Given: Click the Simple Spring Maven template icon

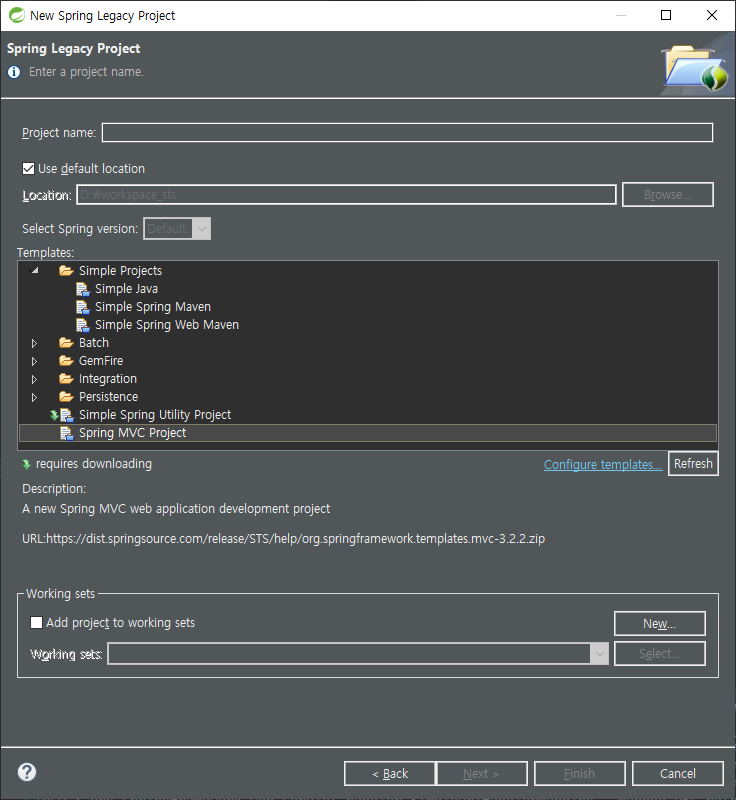Looking at the screenshot, I should coord(83,307).
